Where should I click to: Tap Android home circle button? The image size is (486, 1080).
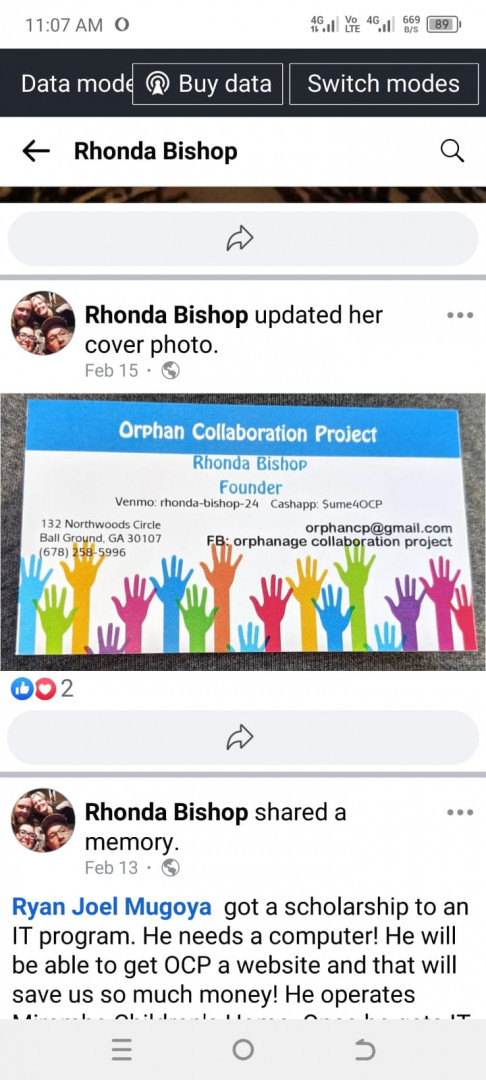pyautogui.click(x=243, y=1050)
